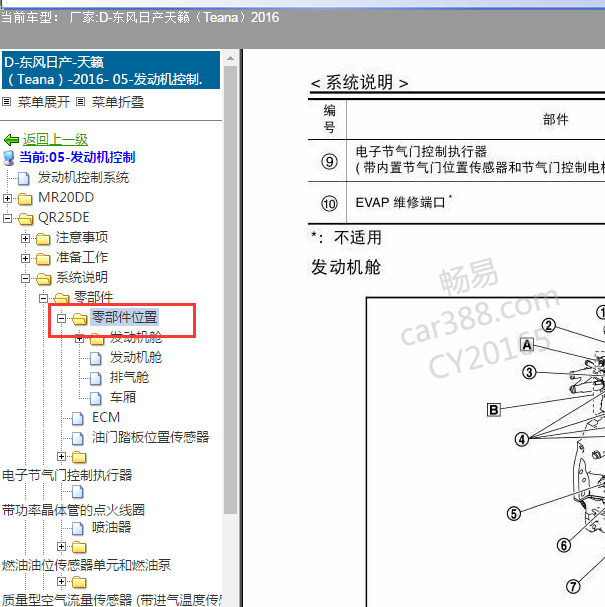Click 电子节气门控制执行器 table cell
Screen dimensions: 605x607
[476, 160]
